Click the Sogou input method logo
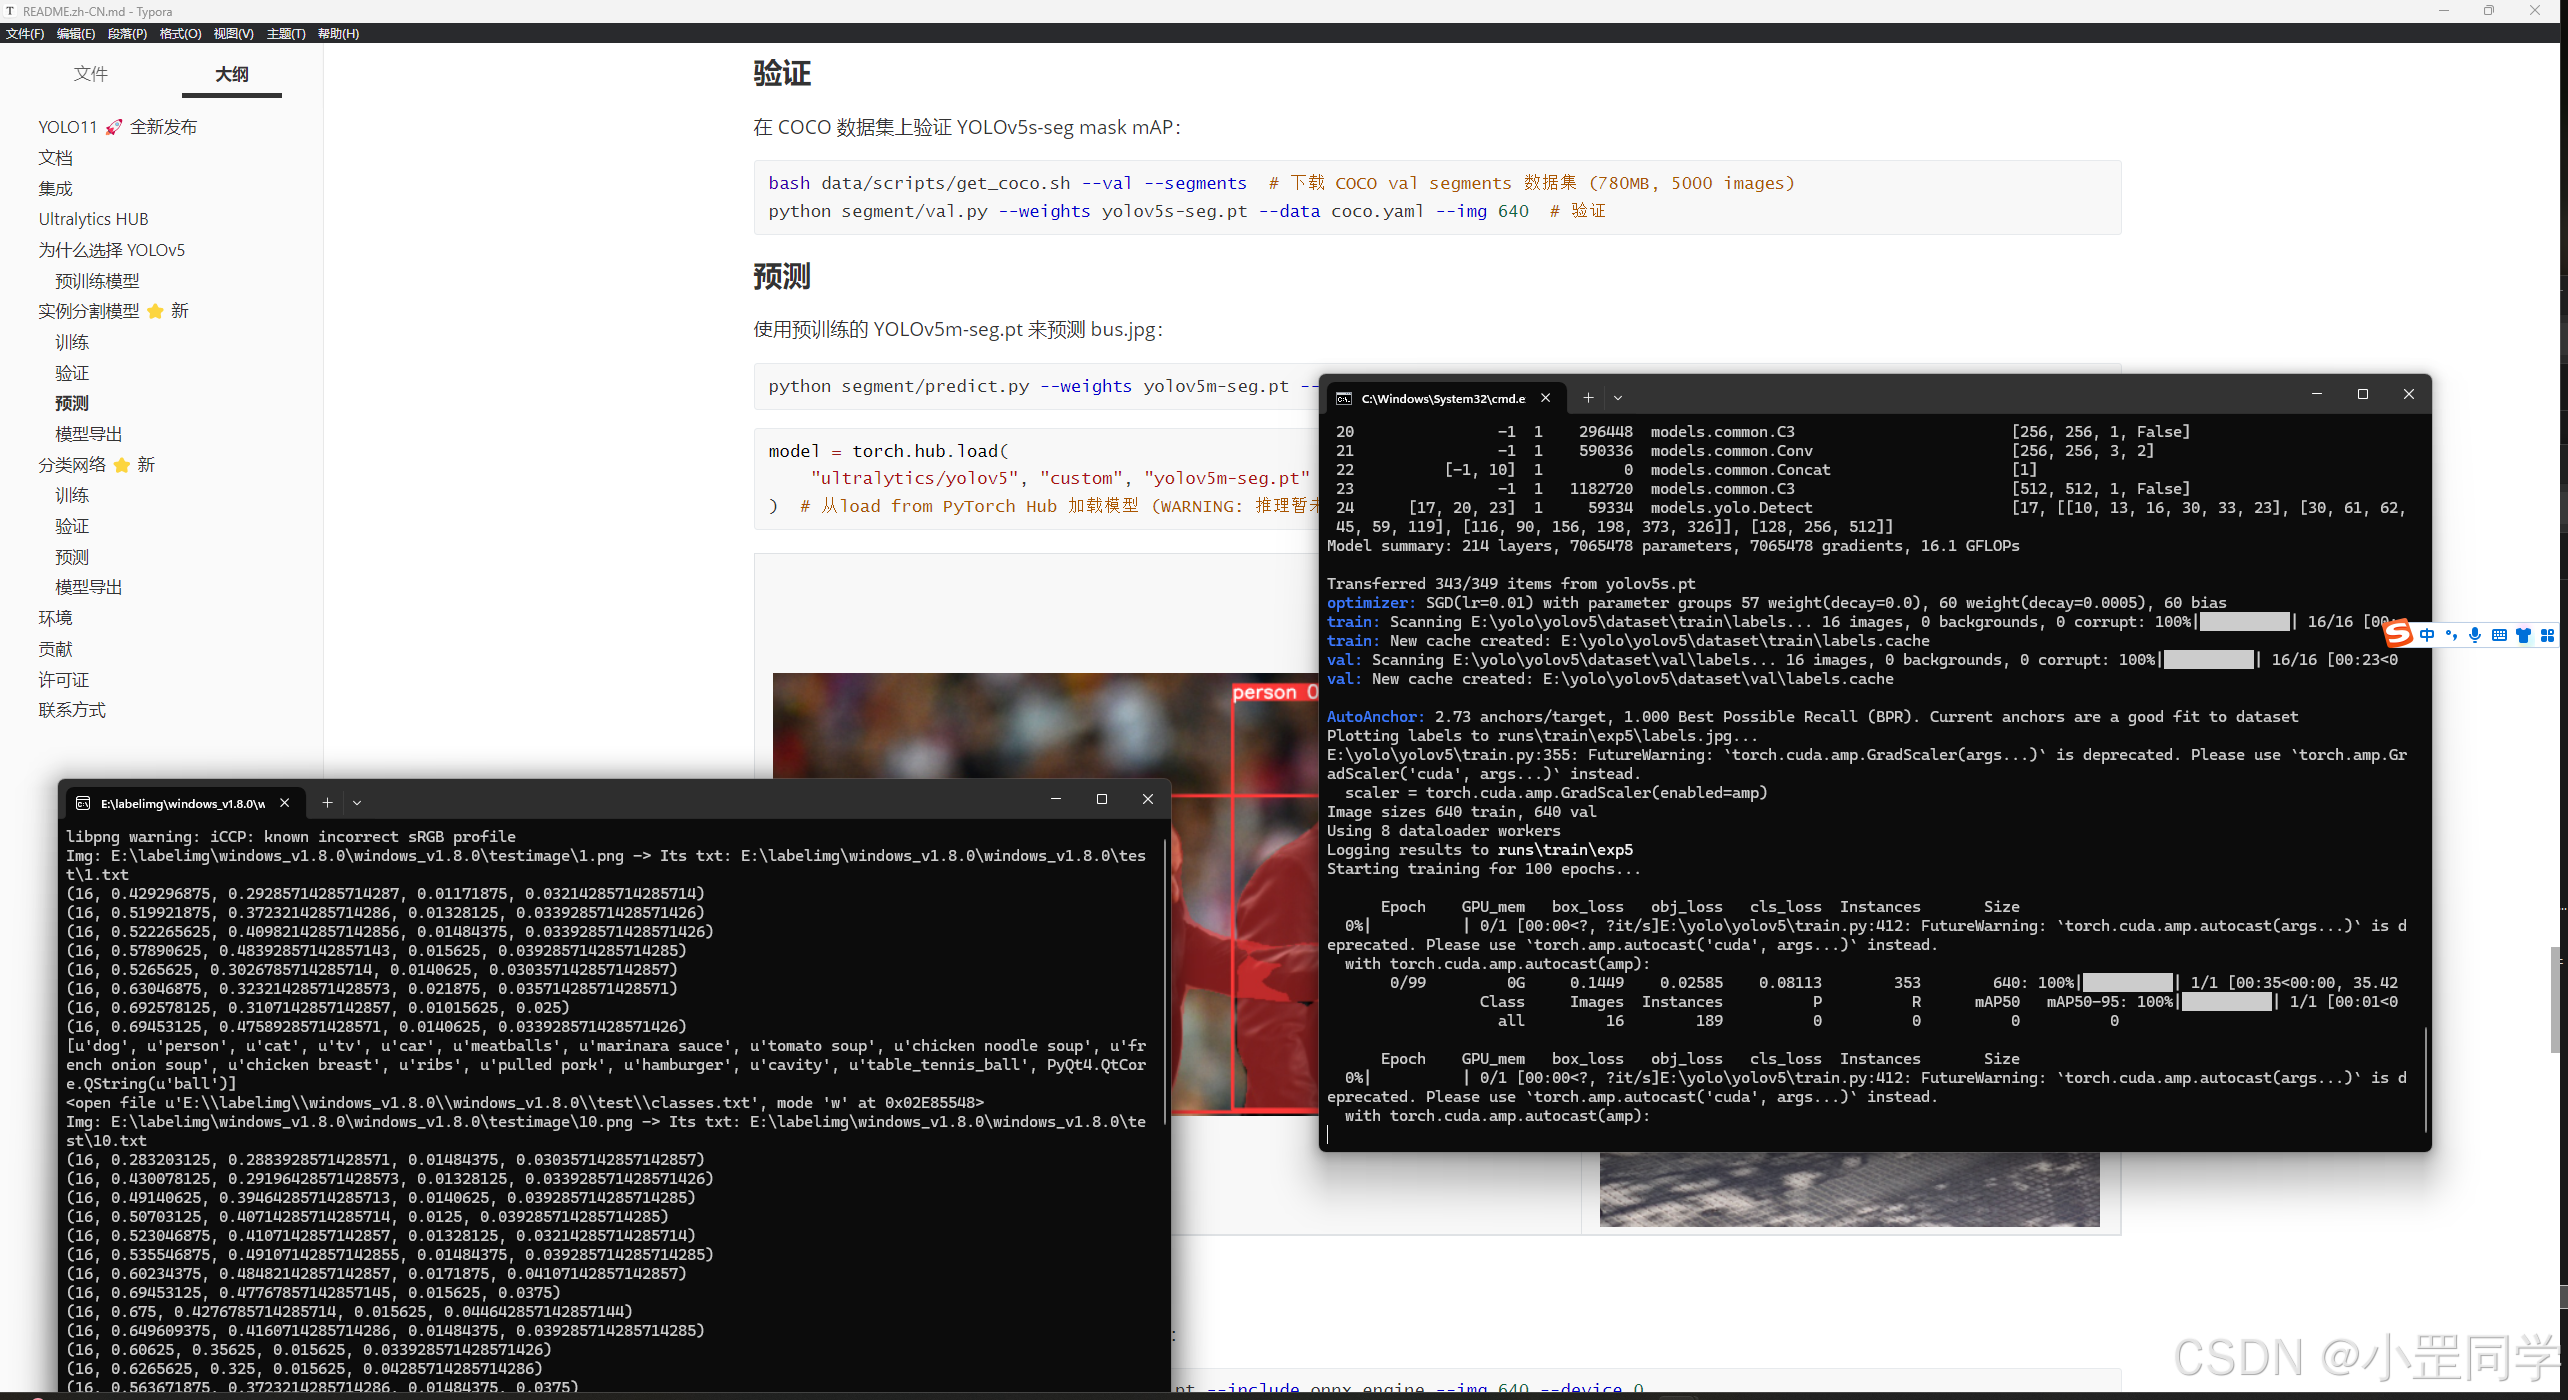The image size is (2568, 1400). click(x=2397, y=634)
